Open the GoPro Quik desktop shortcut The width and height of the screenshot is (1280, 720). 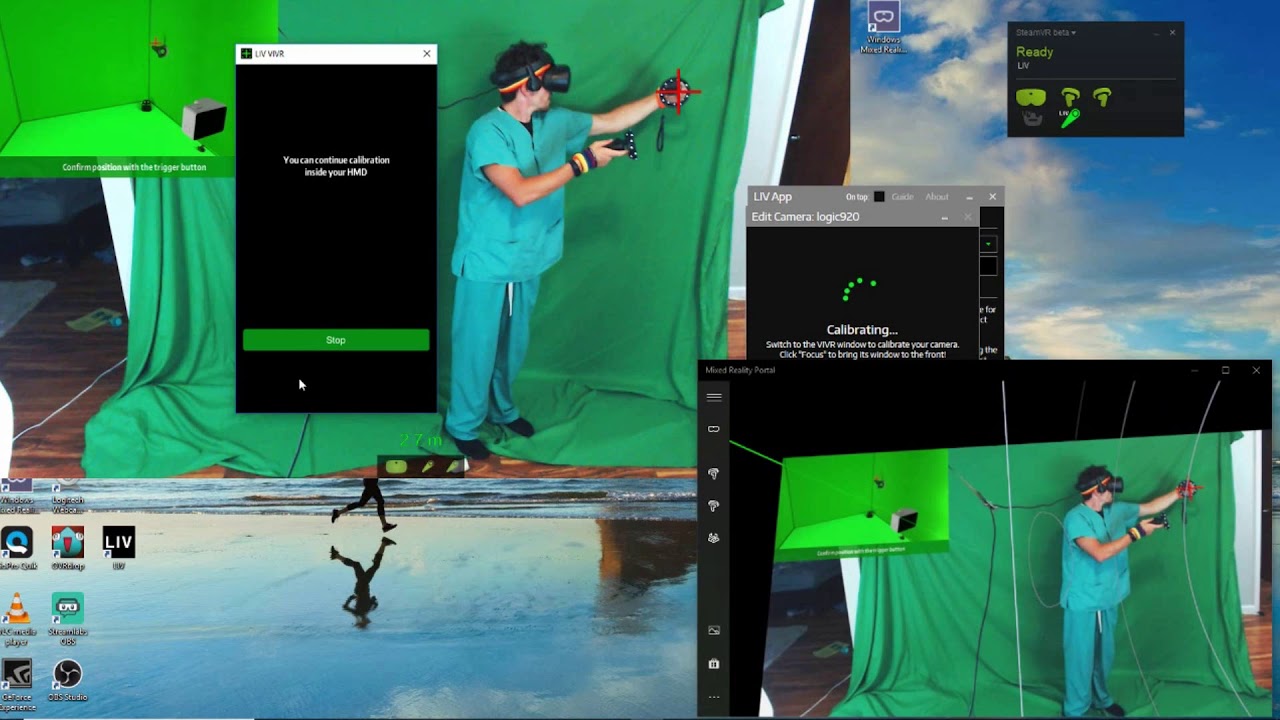pyautogui.click(x=17, y=548)
